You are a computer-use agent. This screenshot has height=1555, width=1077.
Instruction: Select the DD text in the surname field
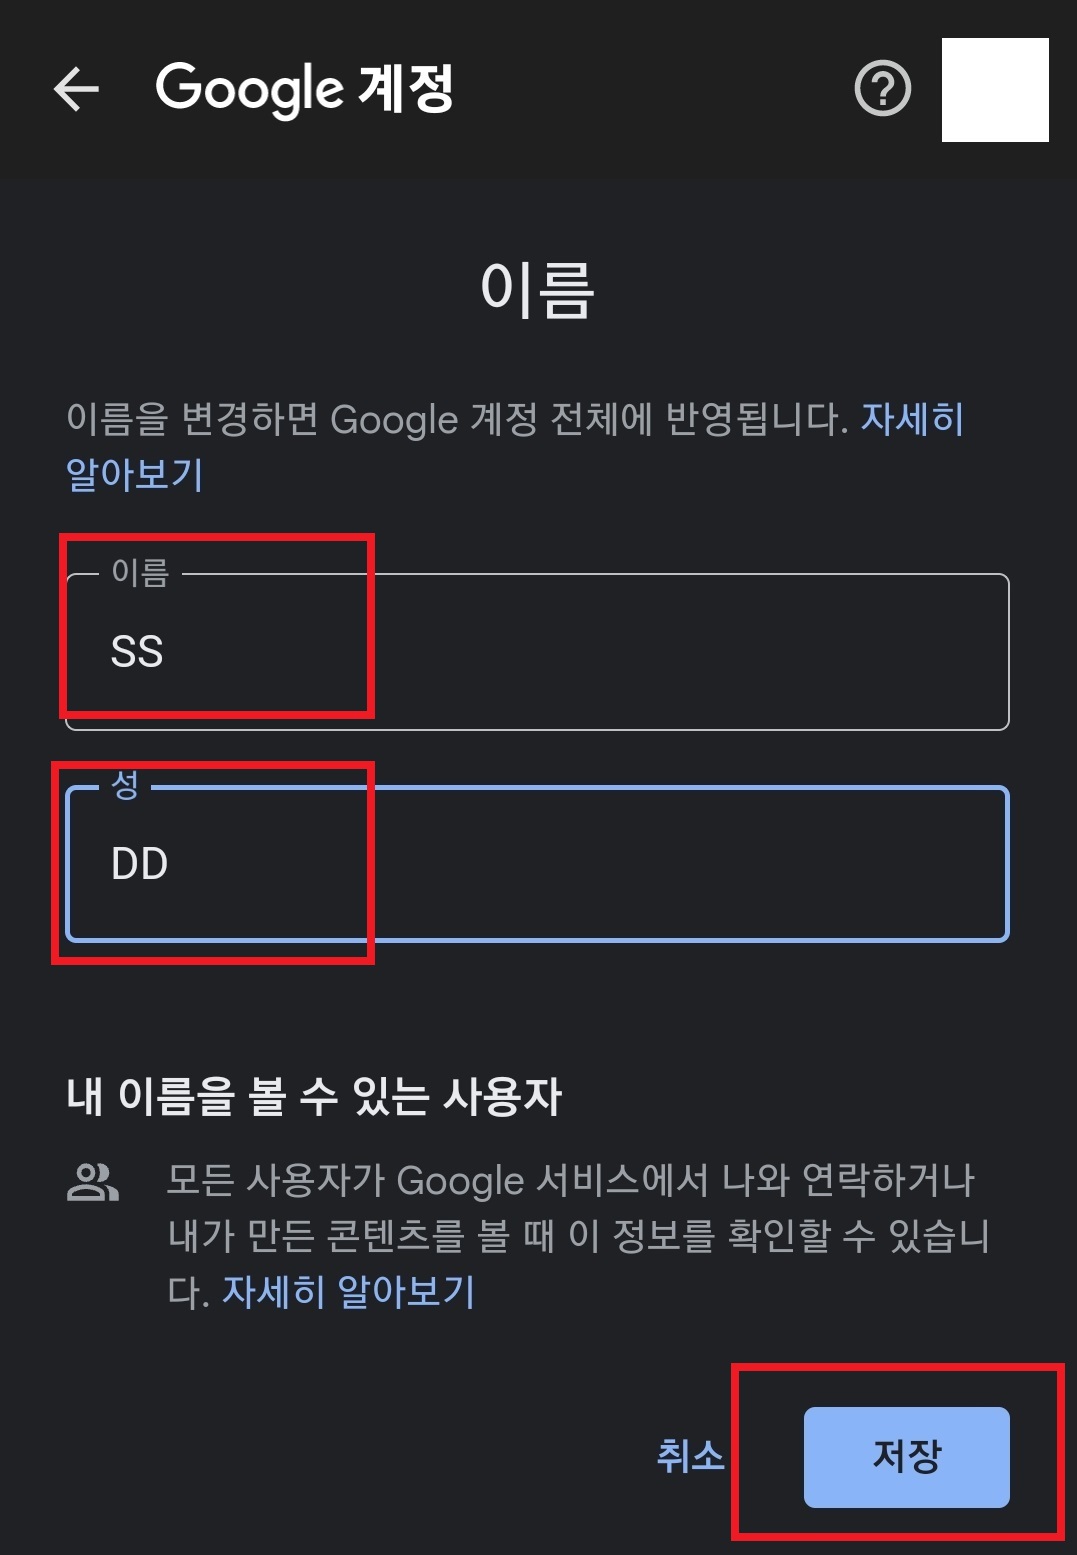point(141,862)
